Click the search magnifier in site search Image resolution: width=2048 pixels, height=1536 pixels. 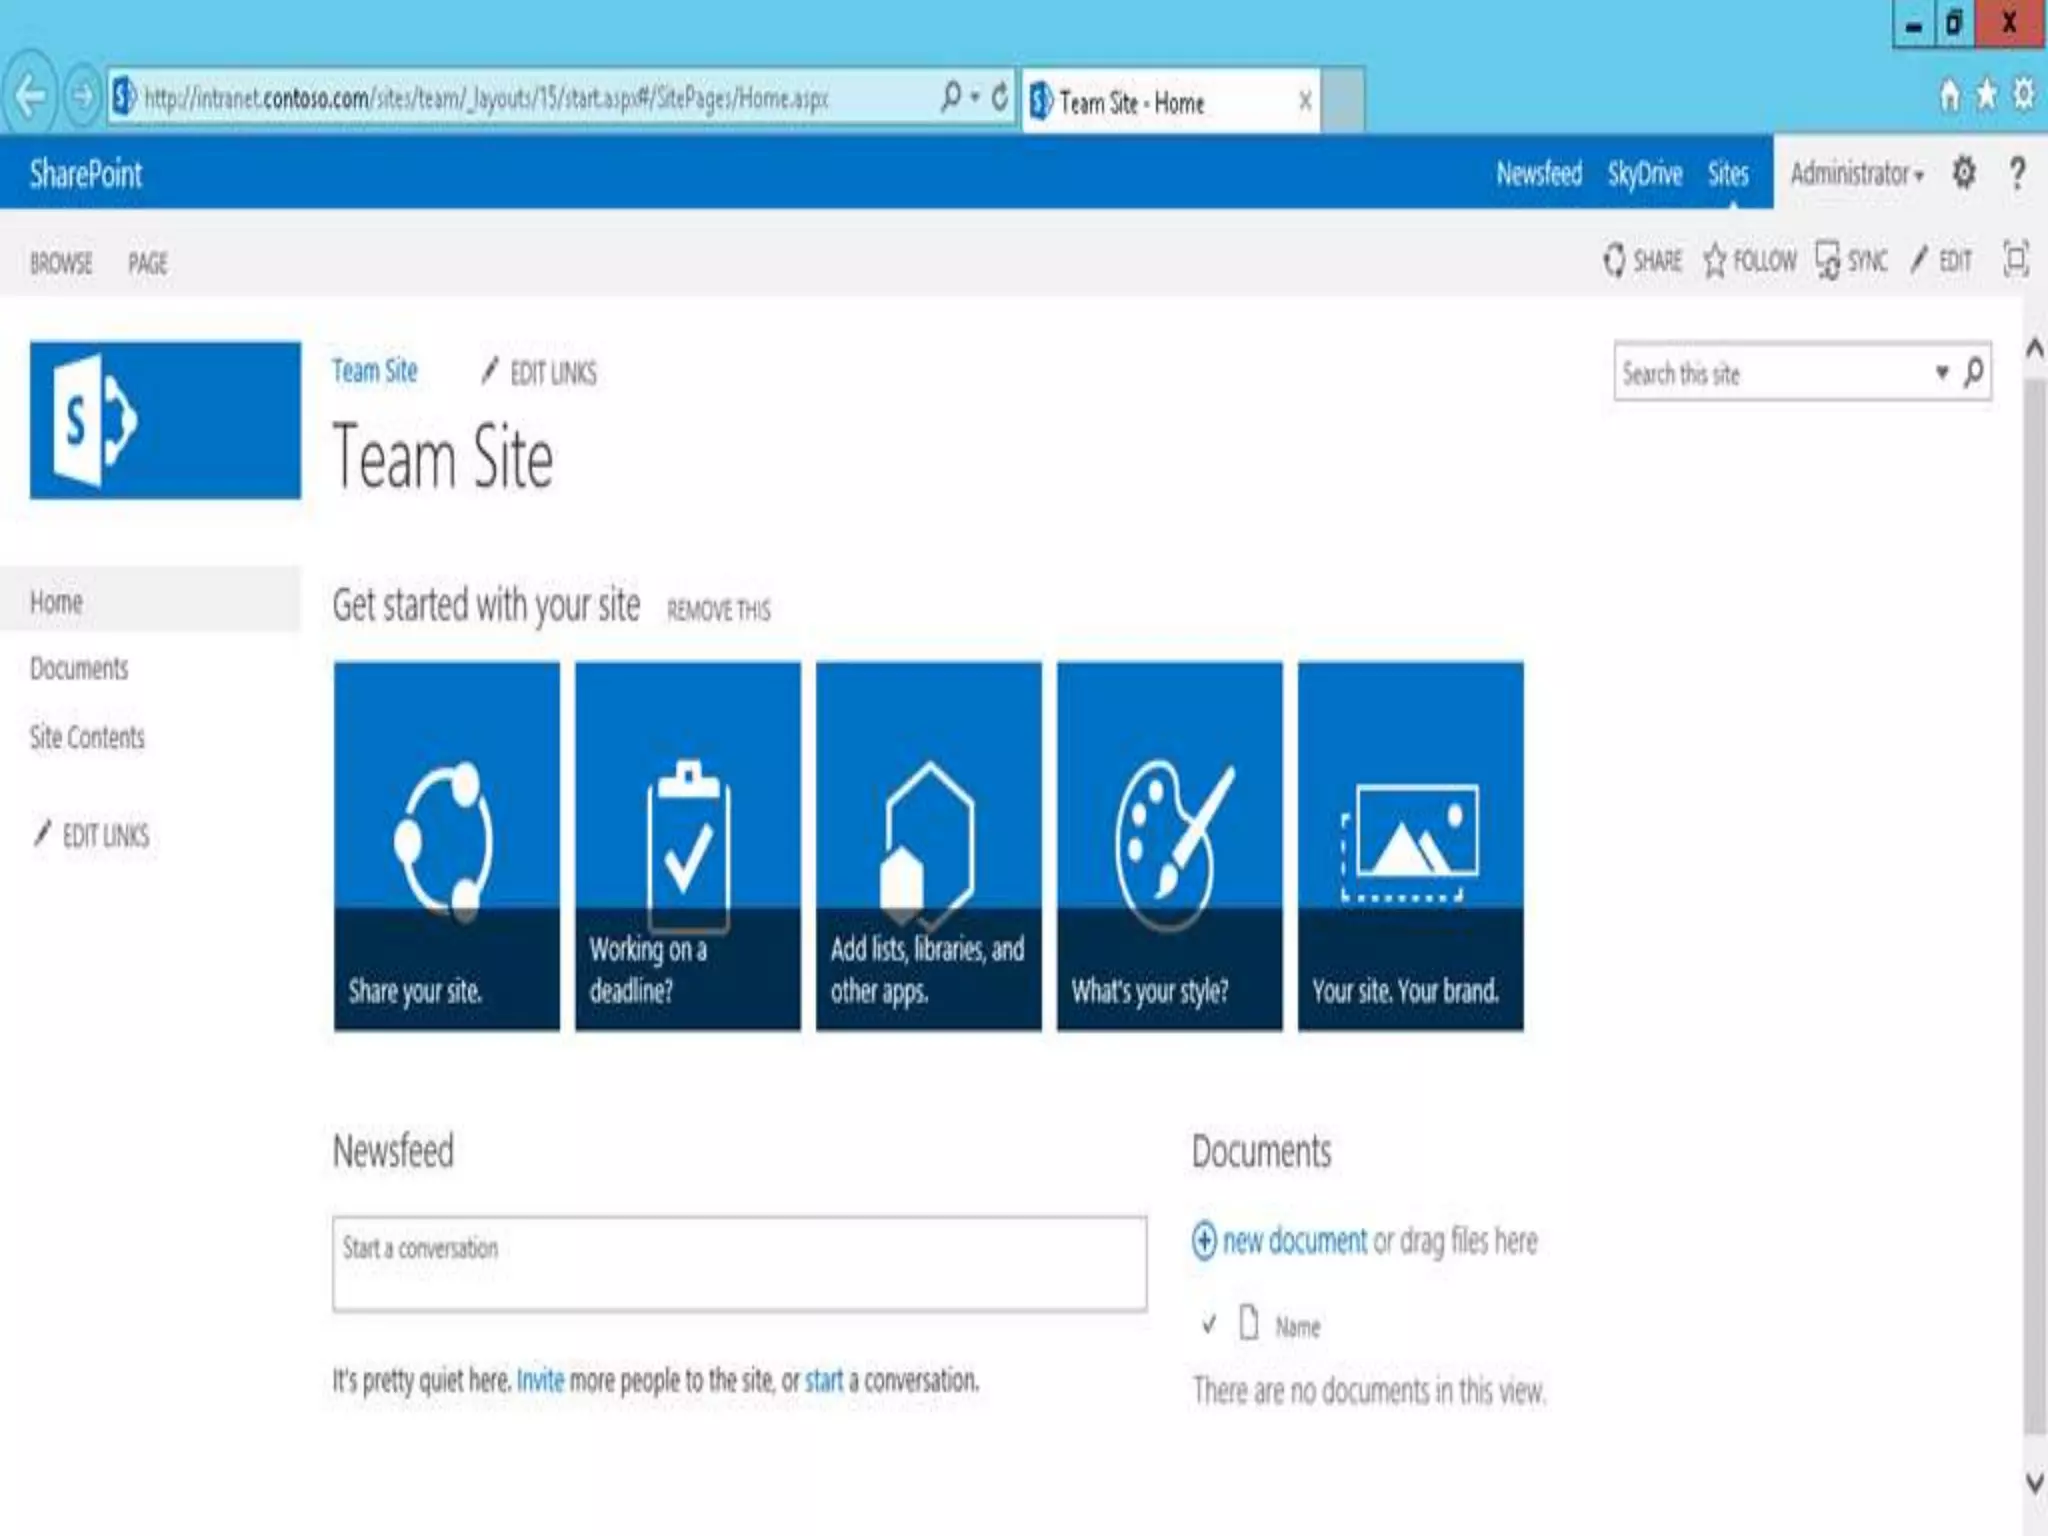click(1973, 373)
